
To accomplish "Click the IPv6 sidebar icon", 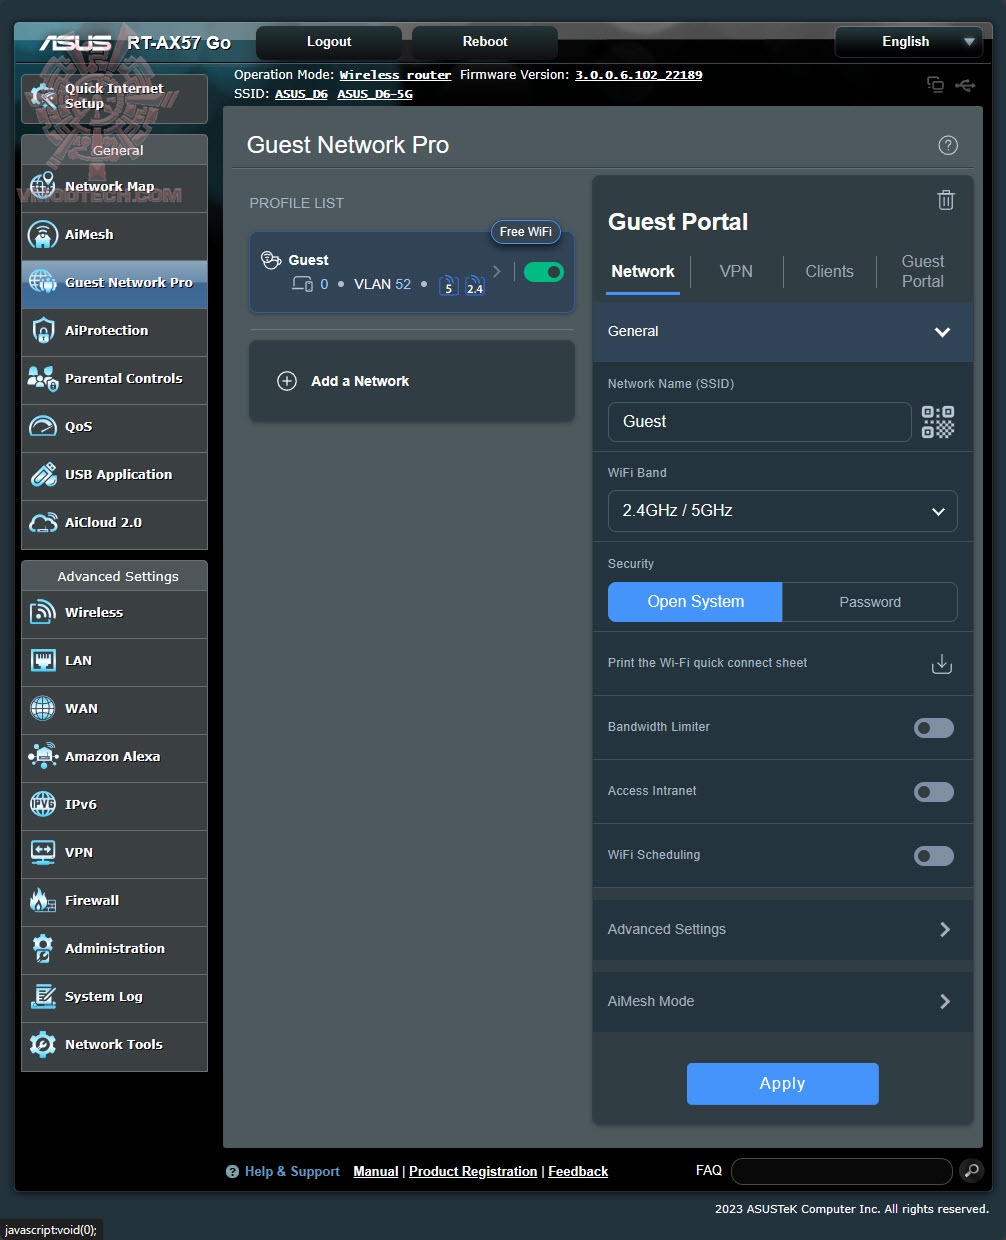I will pos(43,804).
